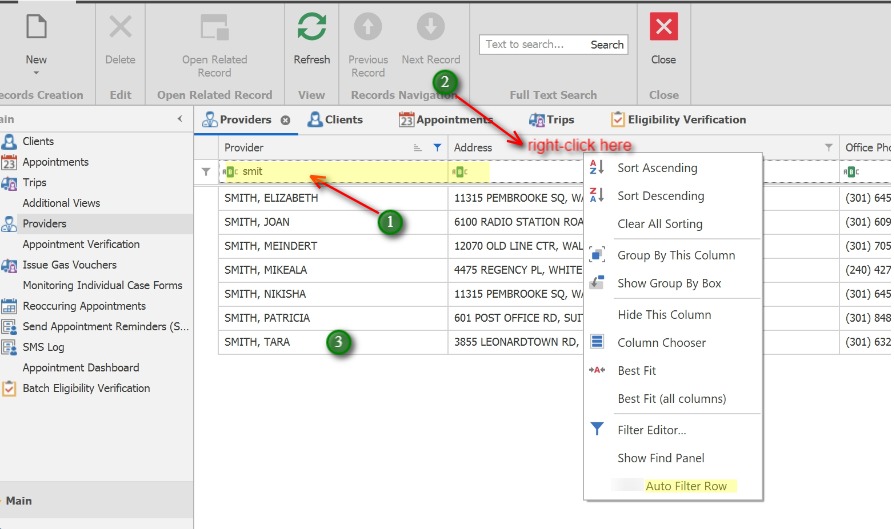Click the Text to search field
This screenshot has height=529, width=894.
pyautogui.click(x=534, y=44)
